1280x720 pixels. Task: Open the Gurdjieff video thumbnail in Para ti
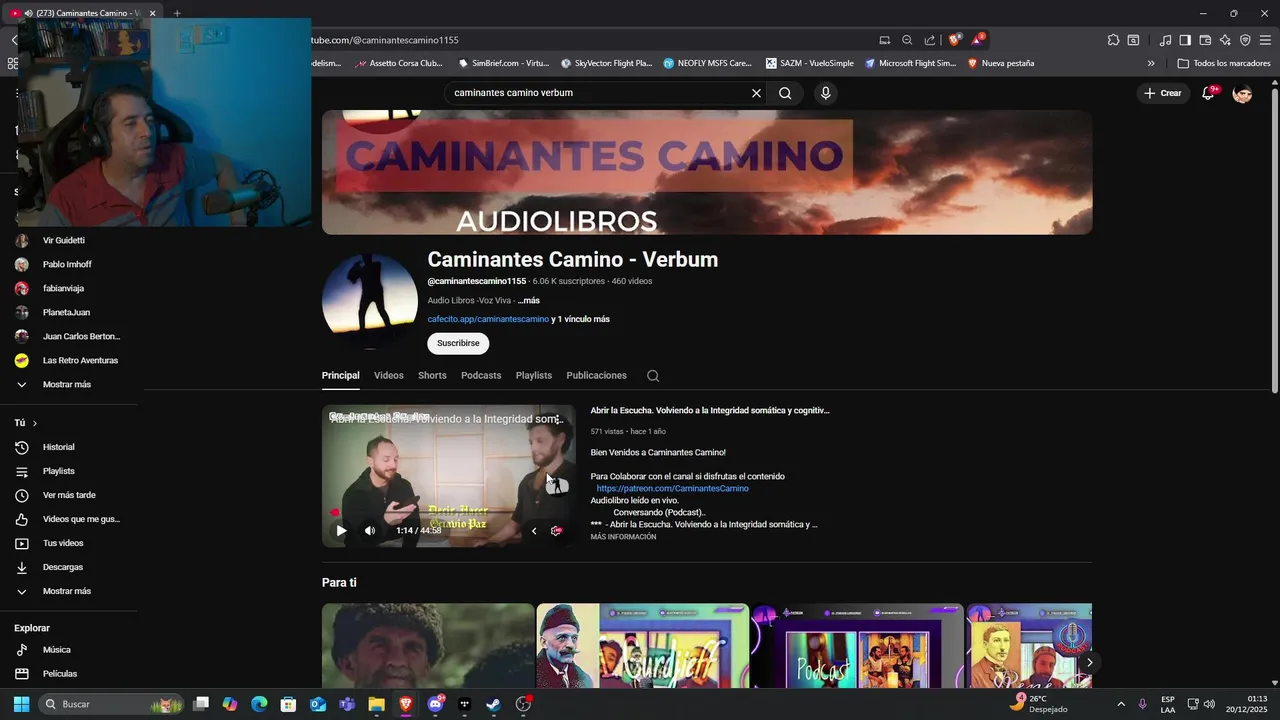pos(643,645)
